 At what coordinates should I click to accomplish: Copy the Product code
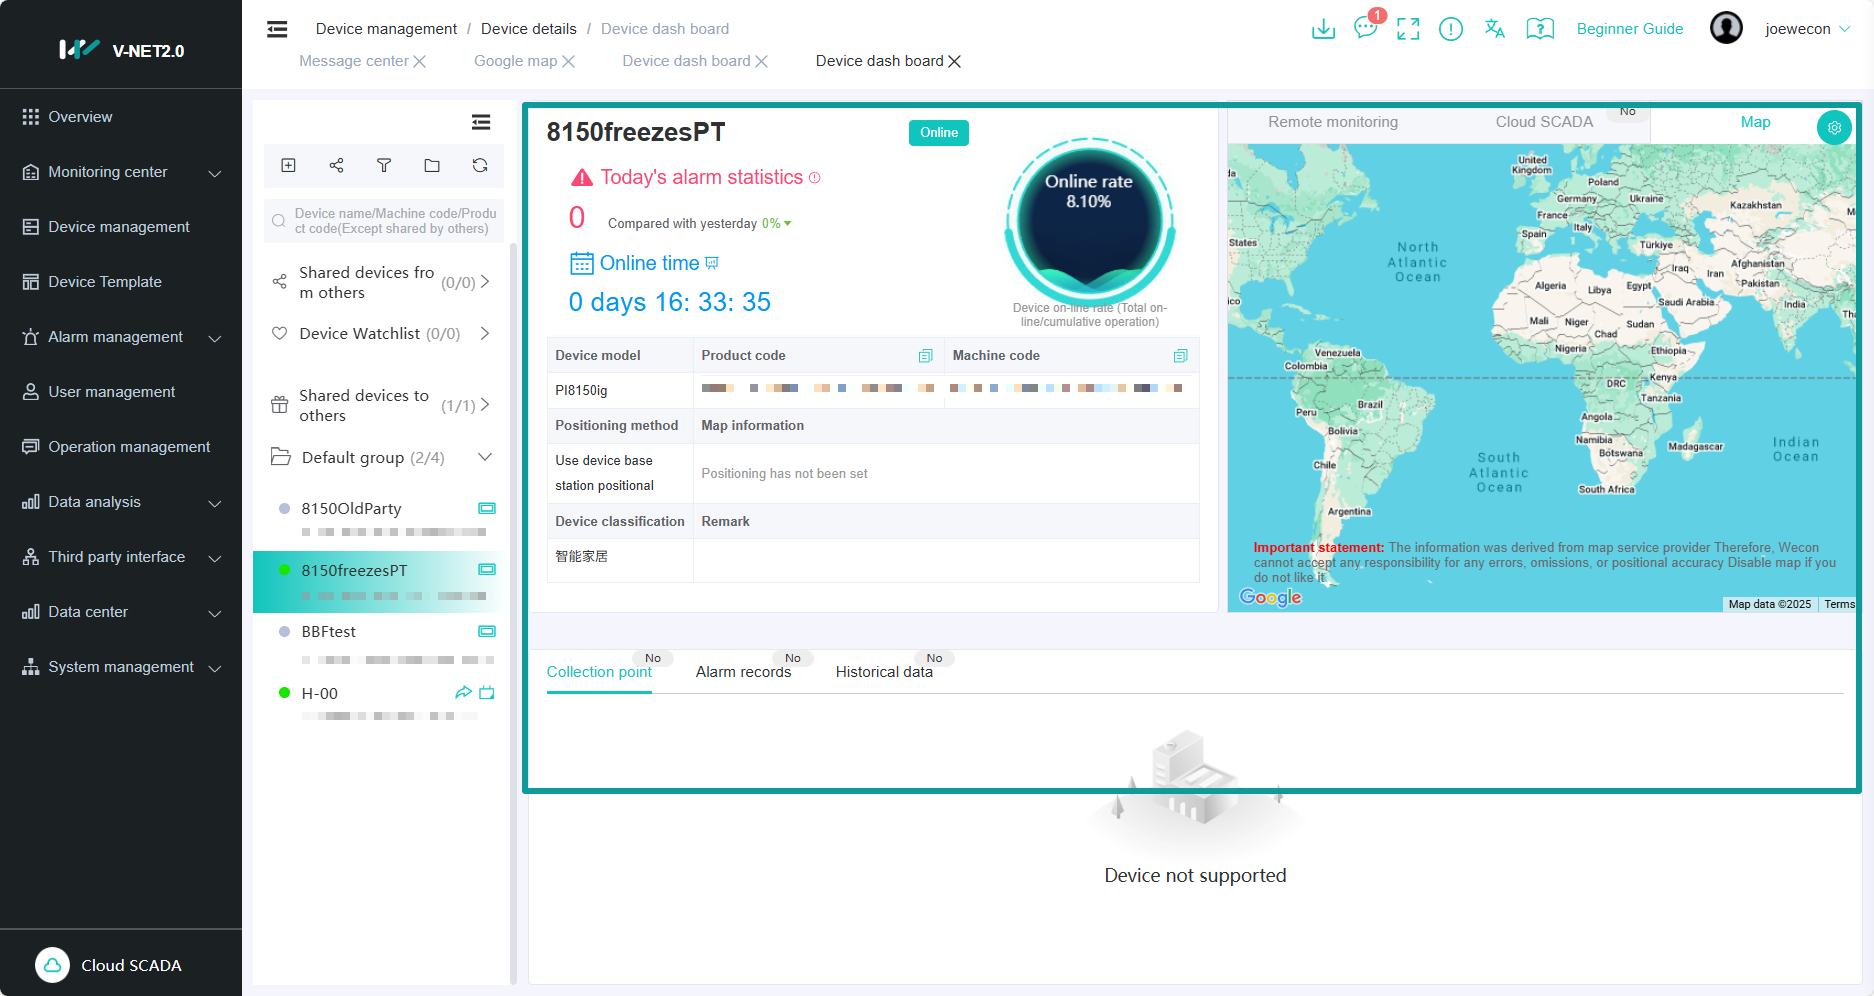(x=925, y=356)
